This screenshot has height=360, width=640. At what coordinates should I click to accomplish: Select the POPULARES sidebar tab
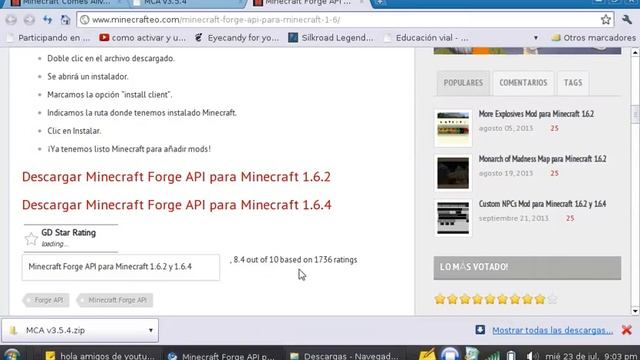click(x=463, y=83)
